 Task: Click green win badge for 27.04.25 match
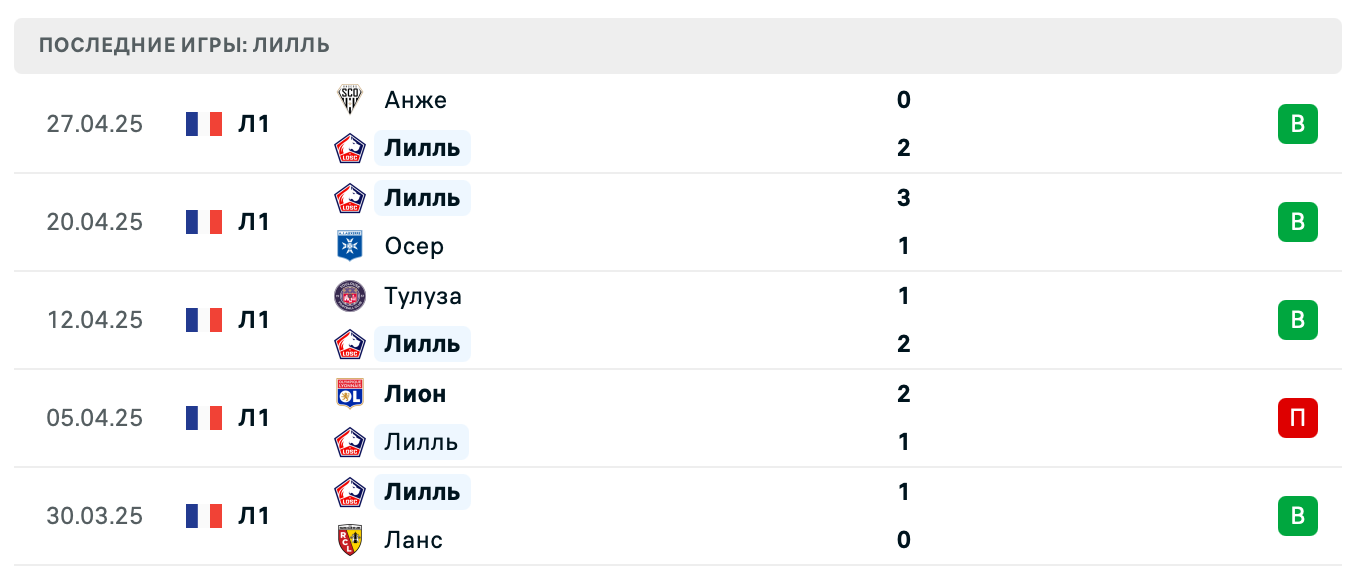[x=1297, y=124]
